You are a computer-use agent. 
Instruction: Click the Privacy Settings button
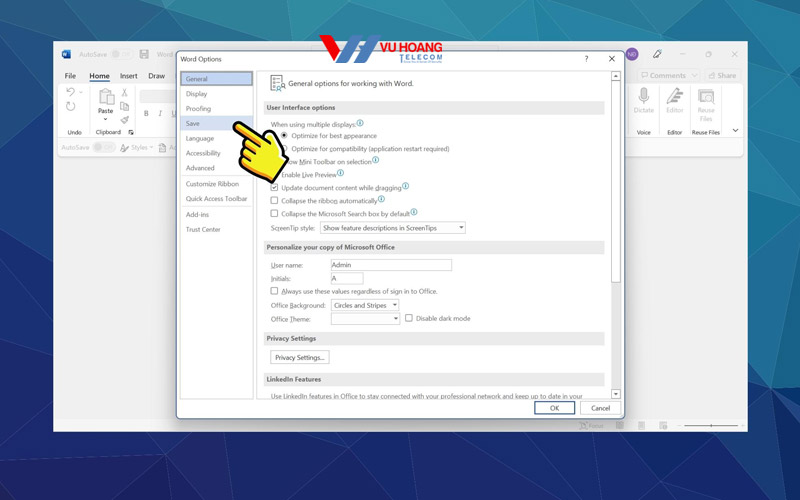(299, 357)
